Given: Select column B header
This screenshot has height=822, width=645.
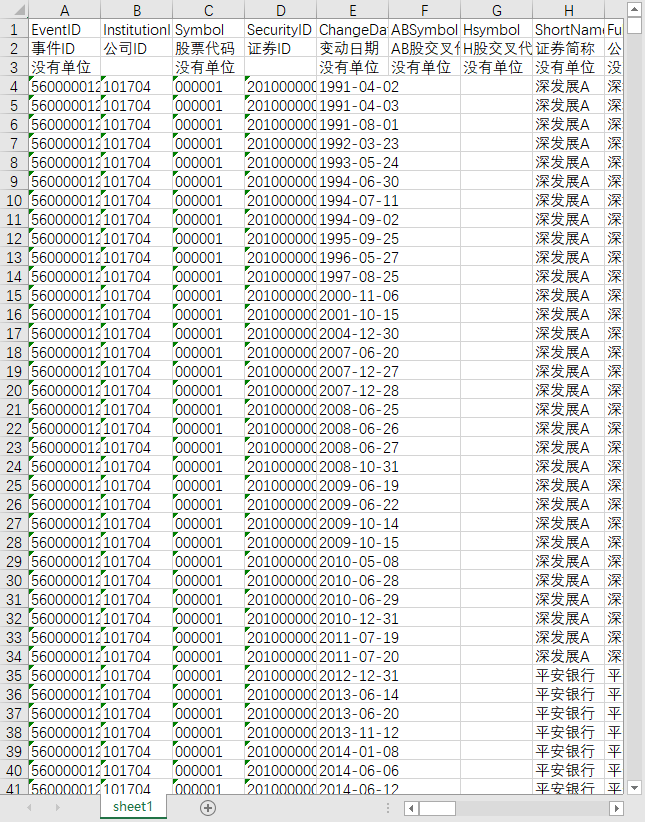Looking at the screenshot, I should pyautogui.click(x=136, y=10).
